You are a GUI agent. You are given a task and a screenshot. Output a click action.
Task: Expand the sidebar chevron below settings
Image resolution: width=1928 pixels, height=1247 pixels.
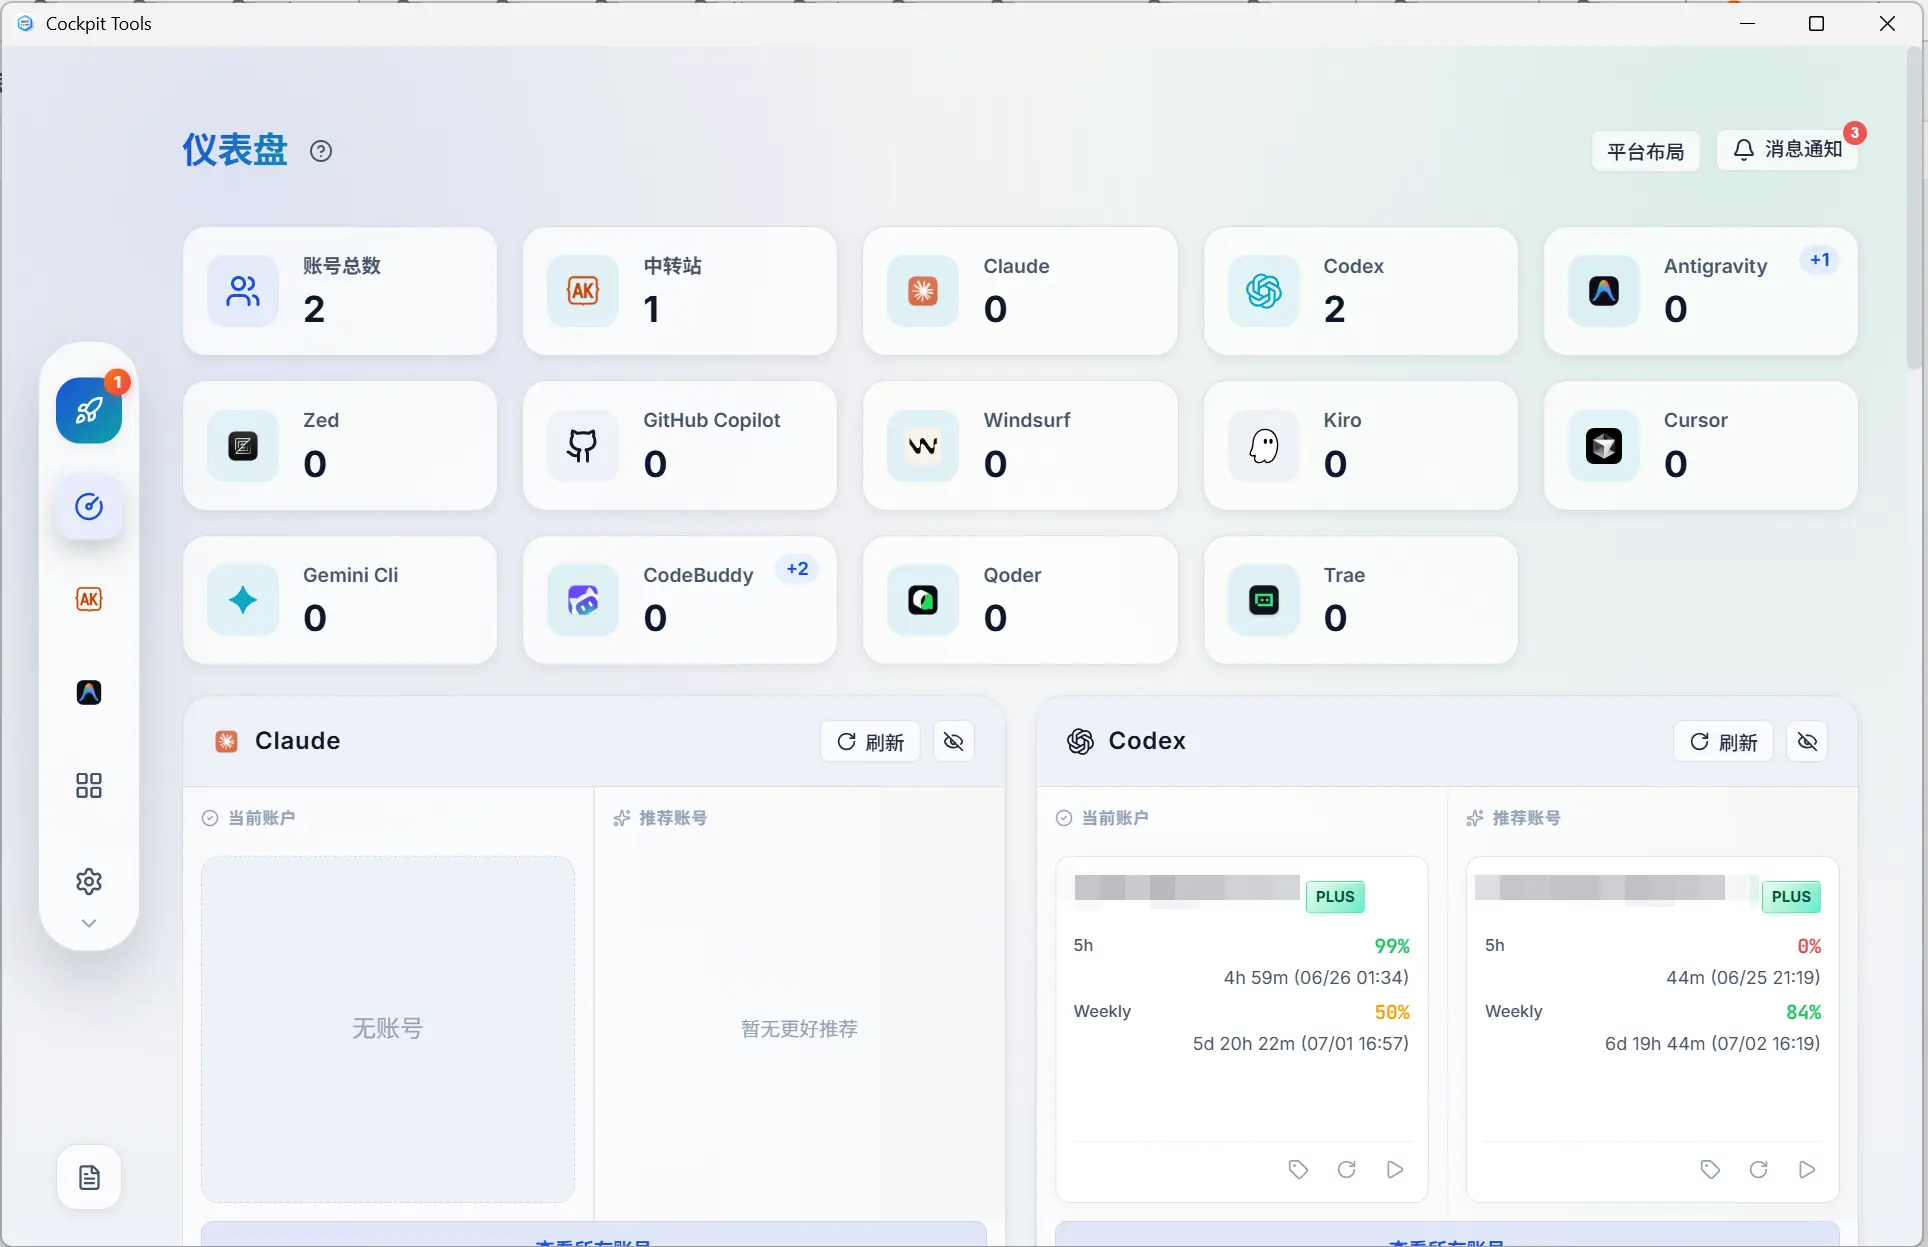[89, 923]
